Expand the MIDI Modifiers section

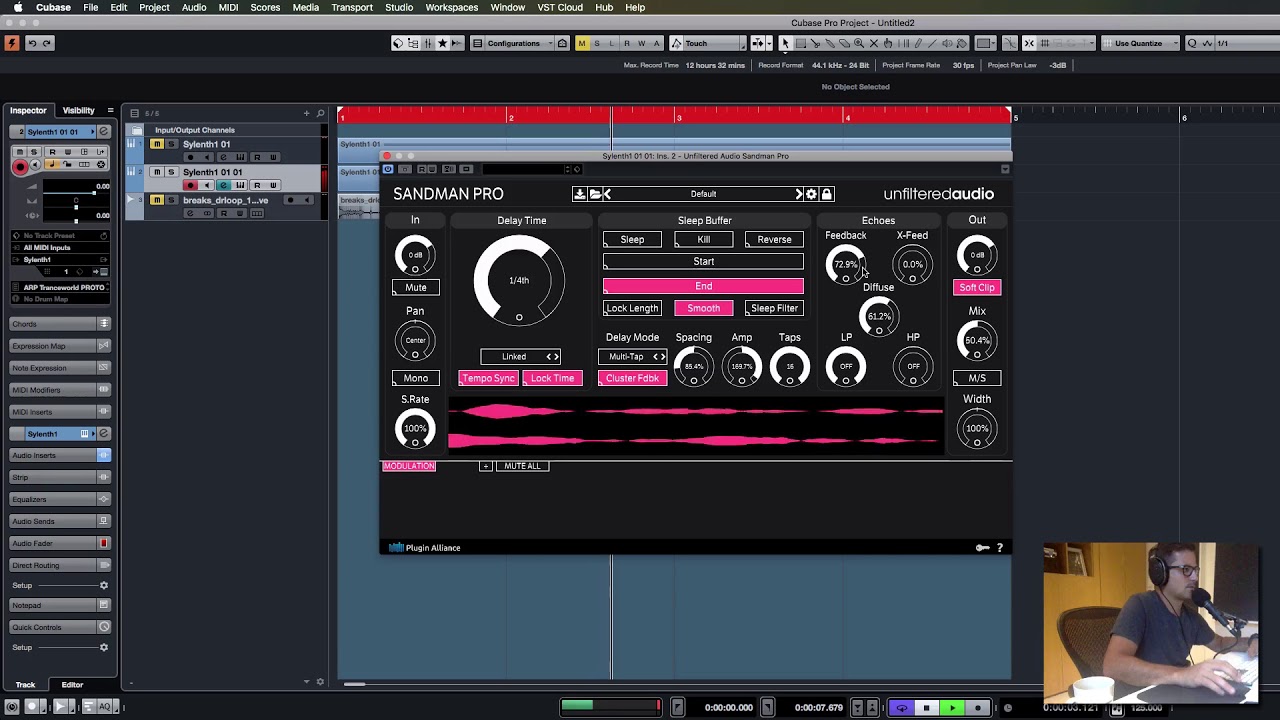pos(60,390)
